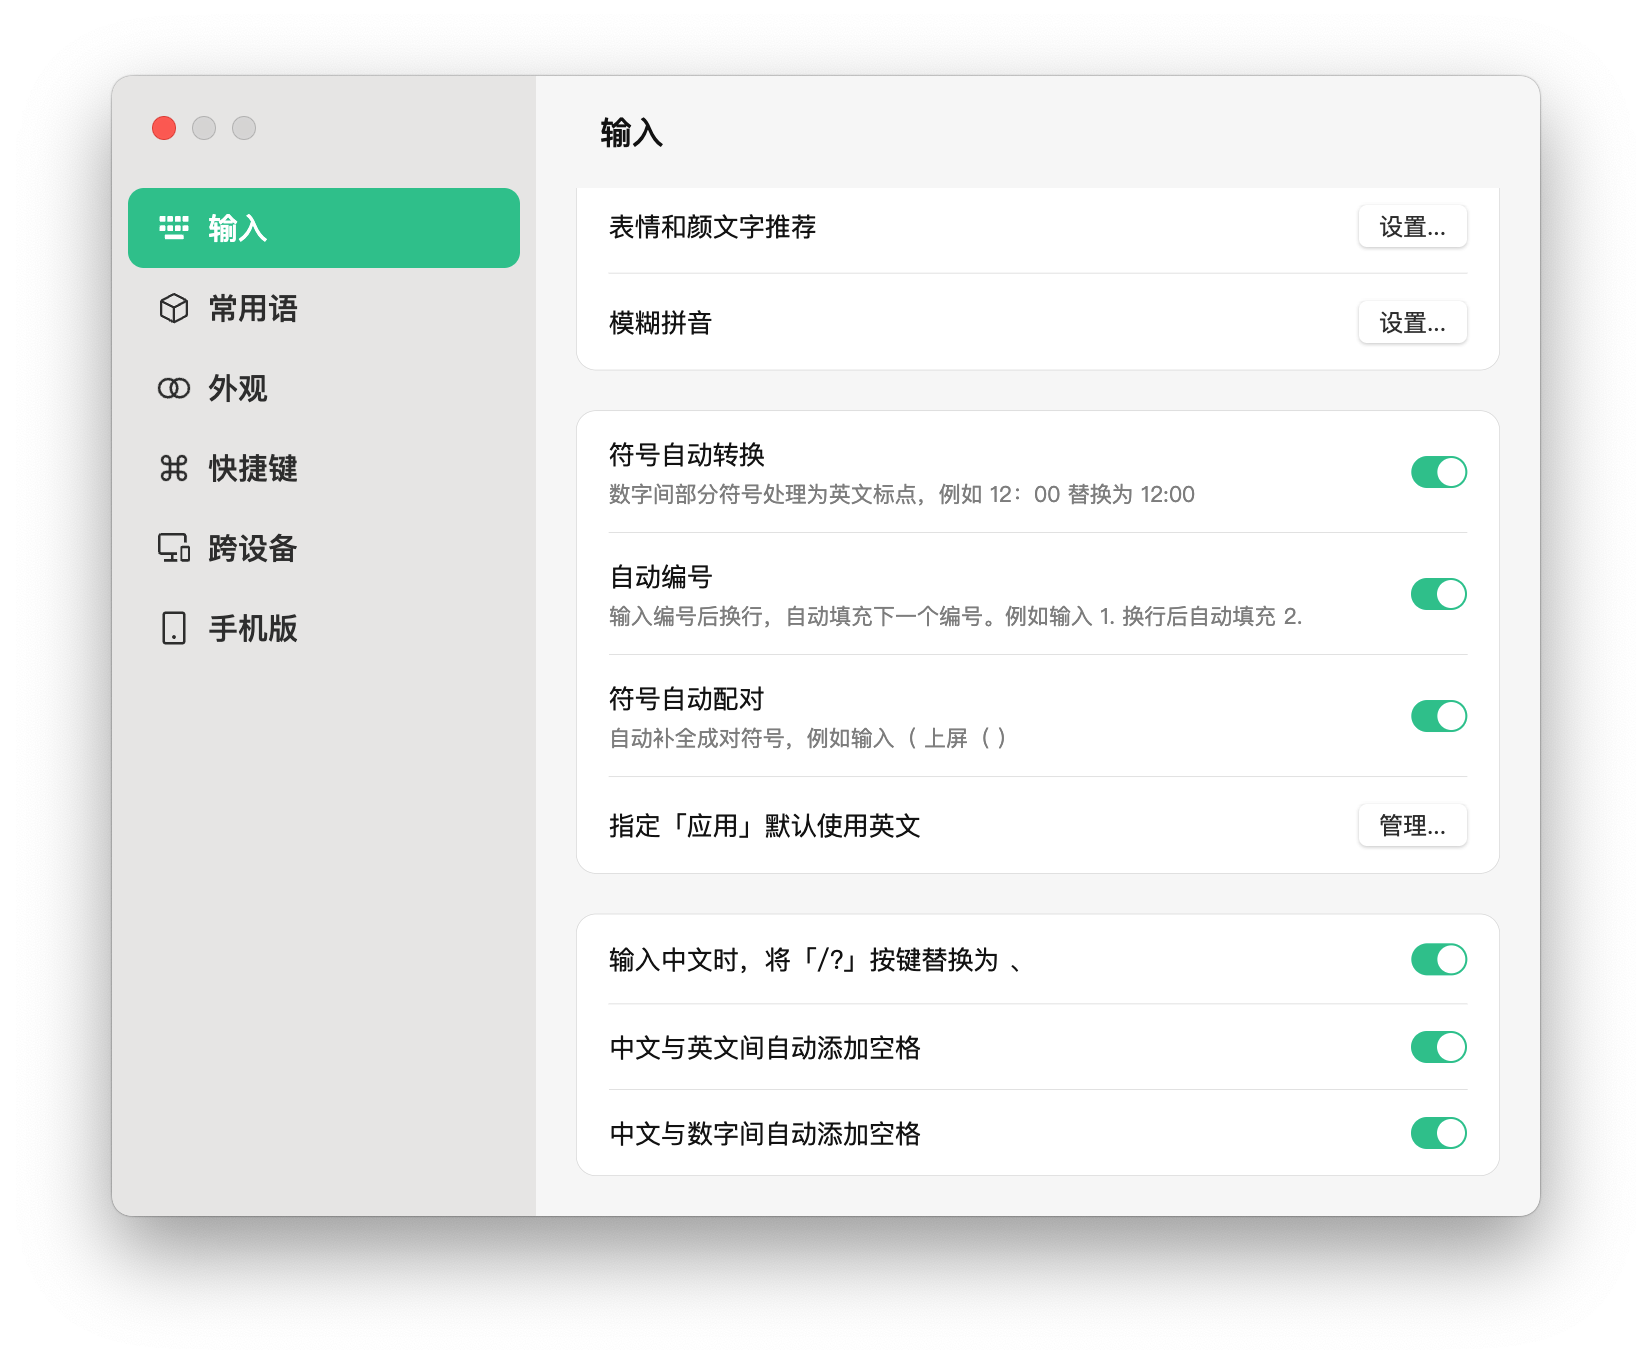
Task: Open the 常用语 sidebar section
Action: pos(324,308)
